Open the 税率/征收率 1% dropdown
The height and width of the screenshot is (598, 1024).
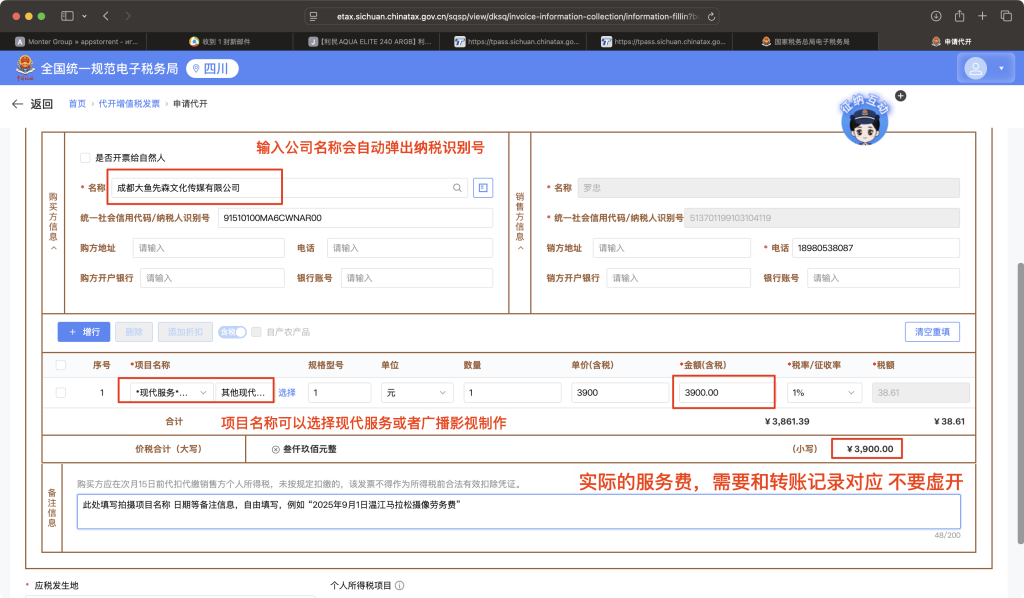point(825,393)
